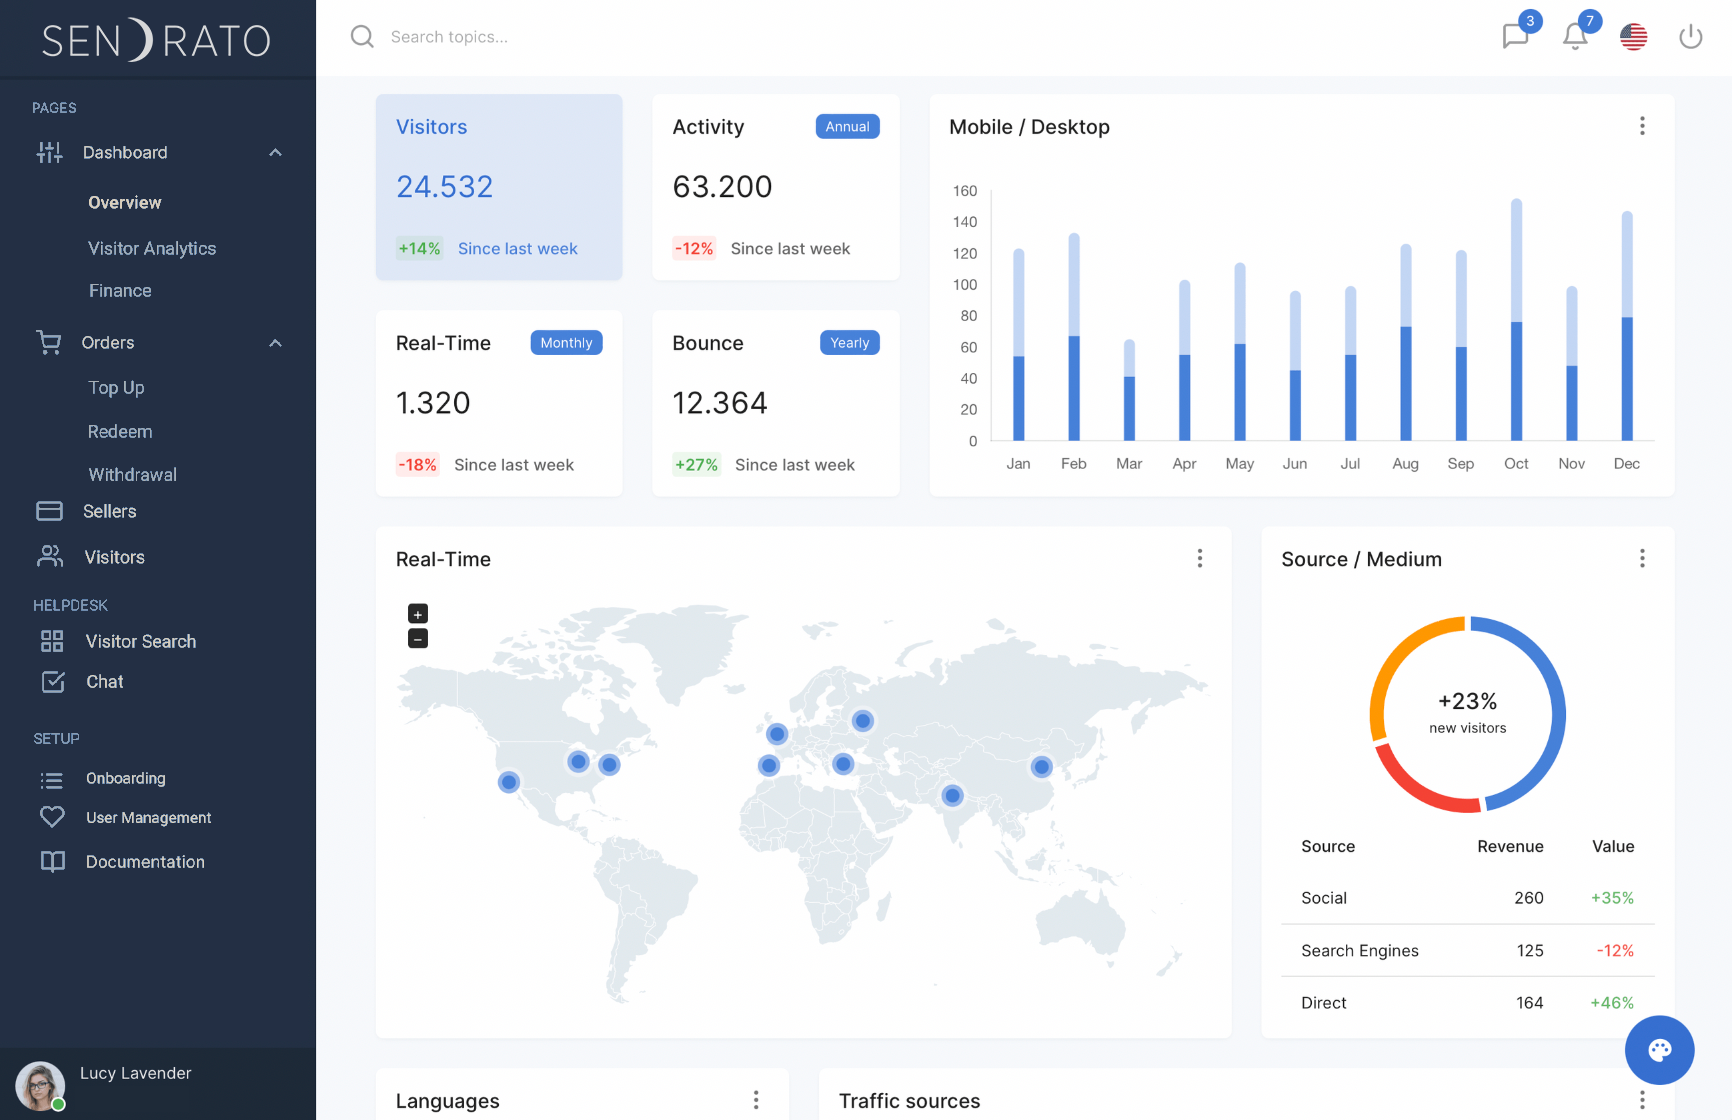Open the theme palette floating button

pyautogui.click(x=1659, y=1050)
